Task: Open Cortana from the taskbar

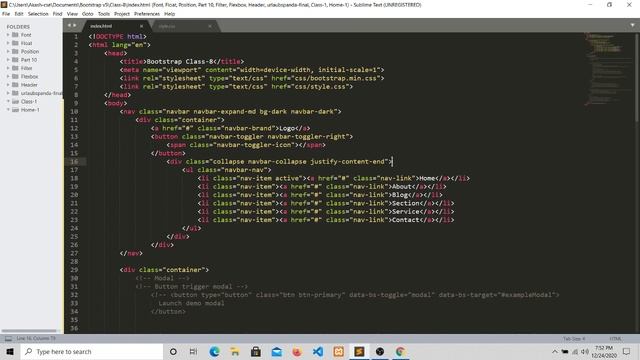Action: click(173, 351)
